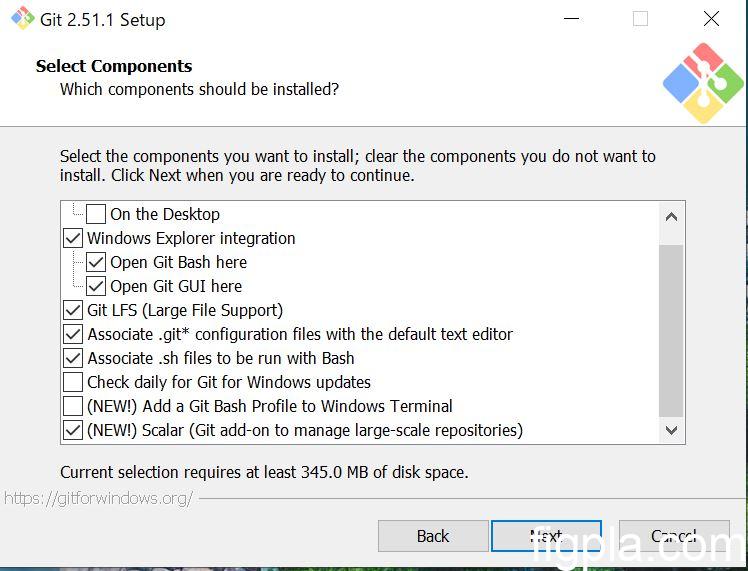The height and width of the screenshot is (571, 748).
Task: Enable Check daily for Git updates
Action: (x=73, y=382)
